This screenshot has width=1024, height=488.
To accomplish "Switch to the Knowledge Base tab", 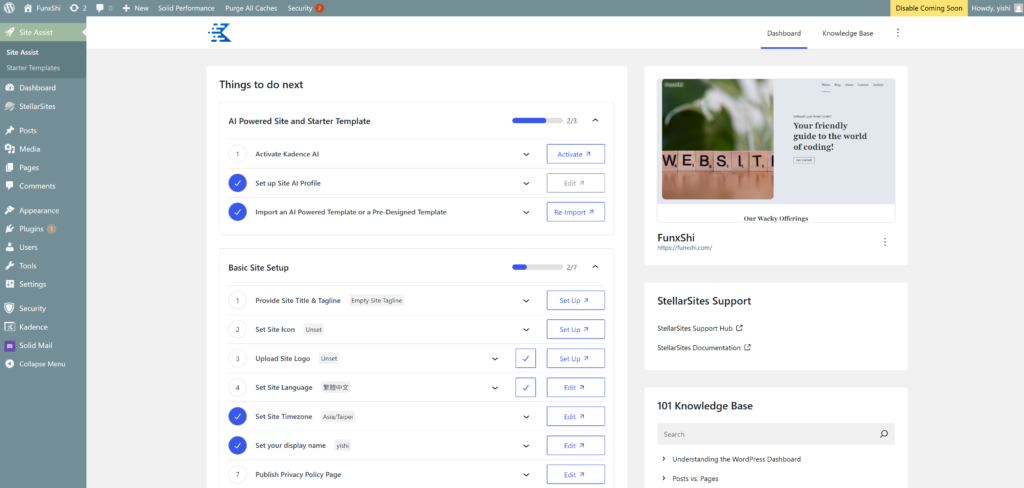I will [847, 33].
